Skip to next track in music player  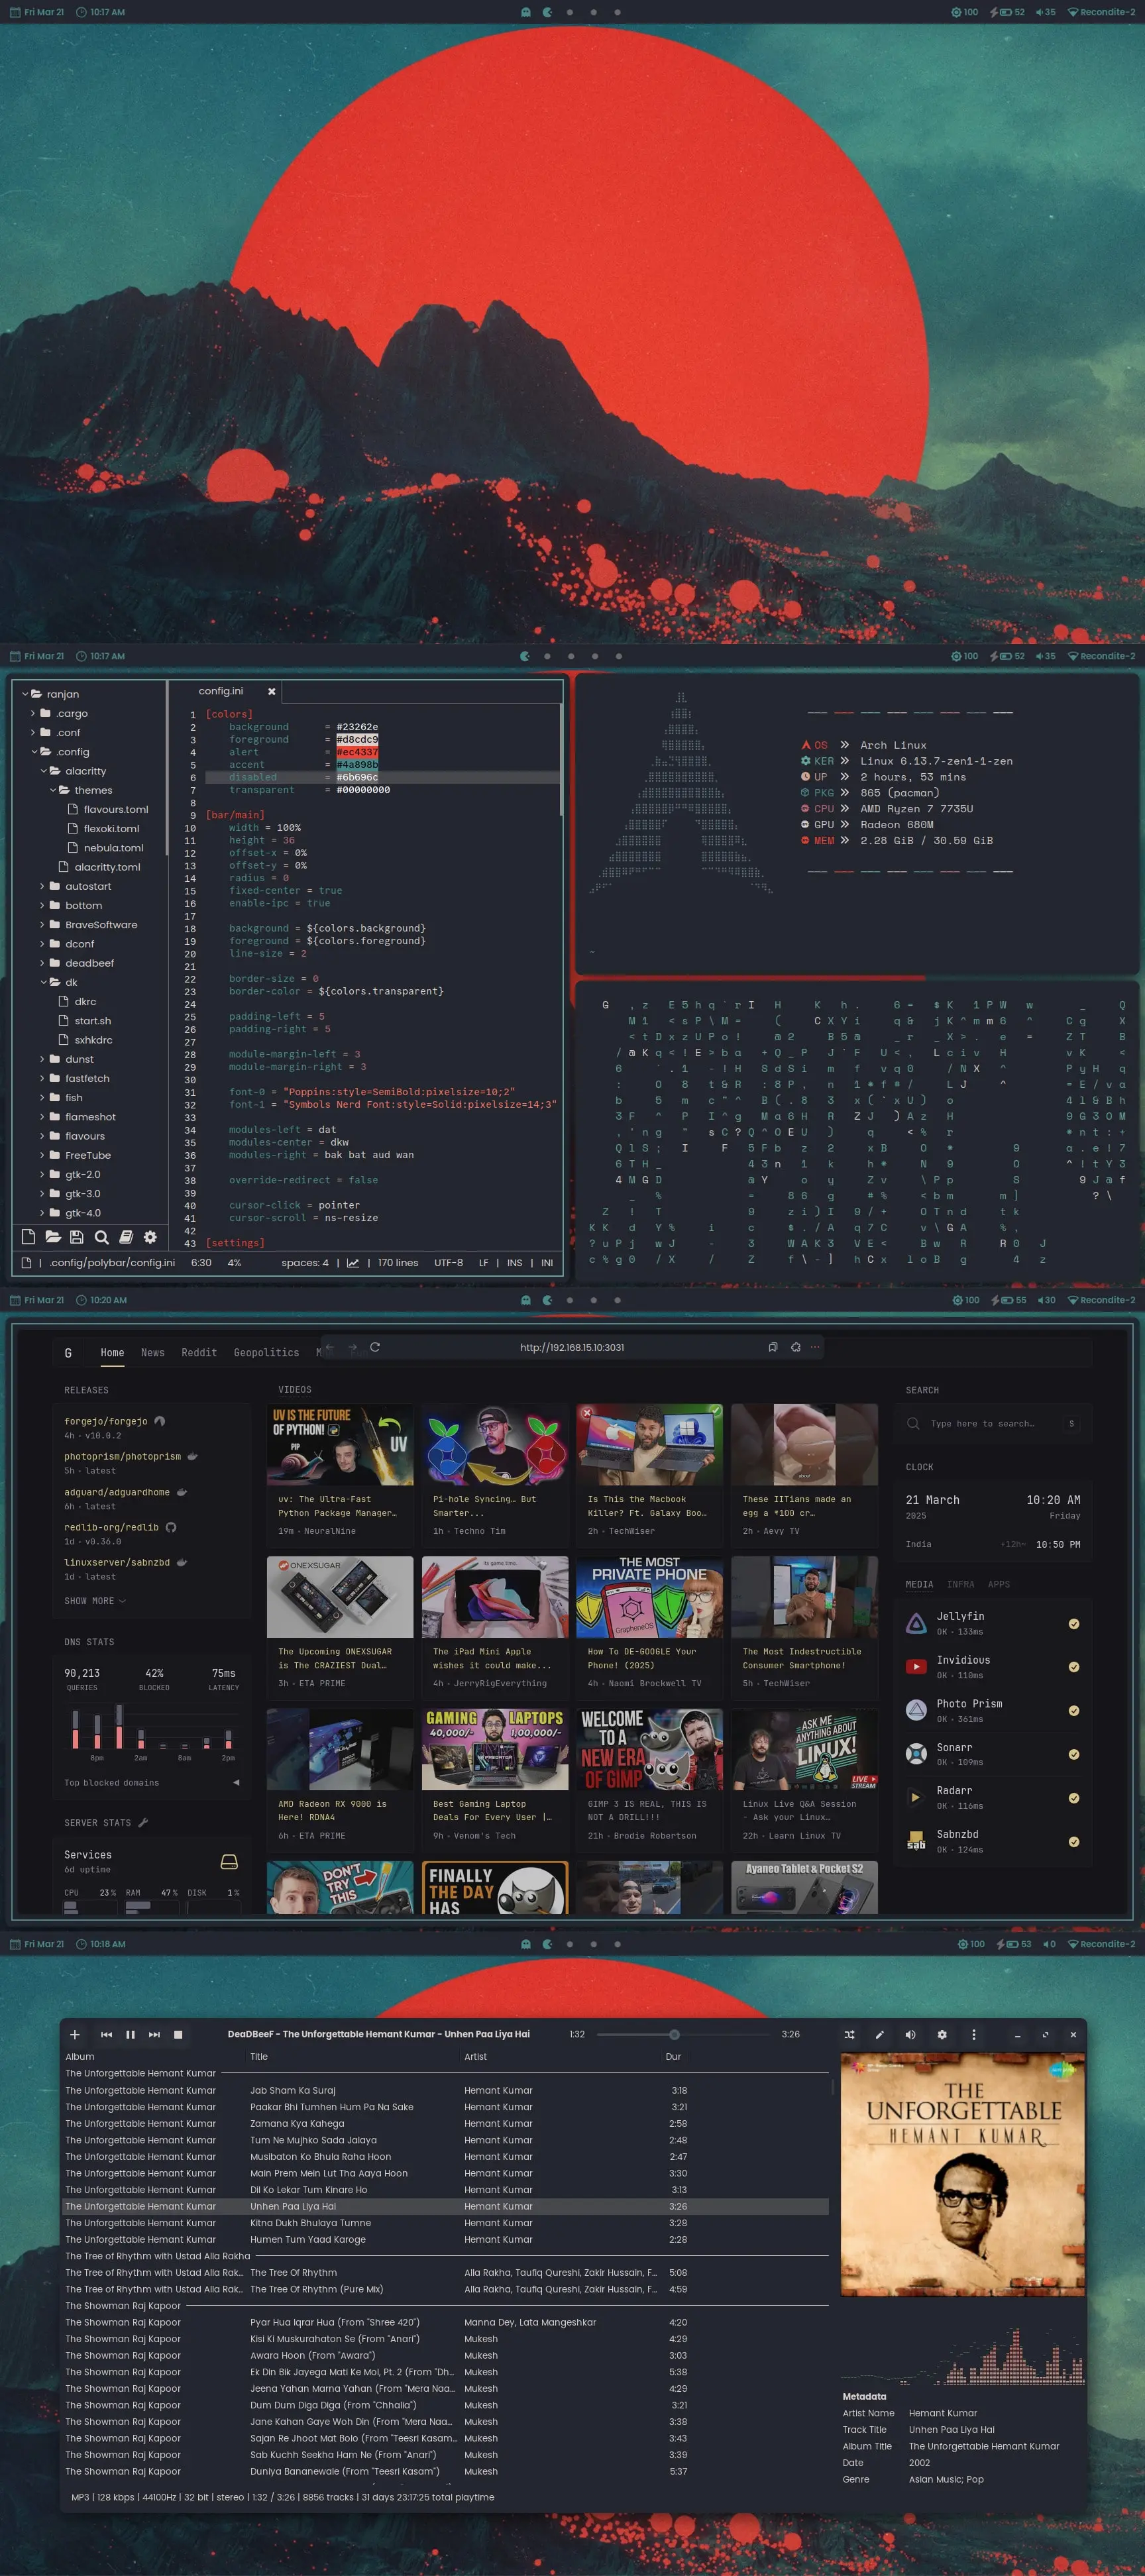point(154,2034)
